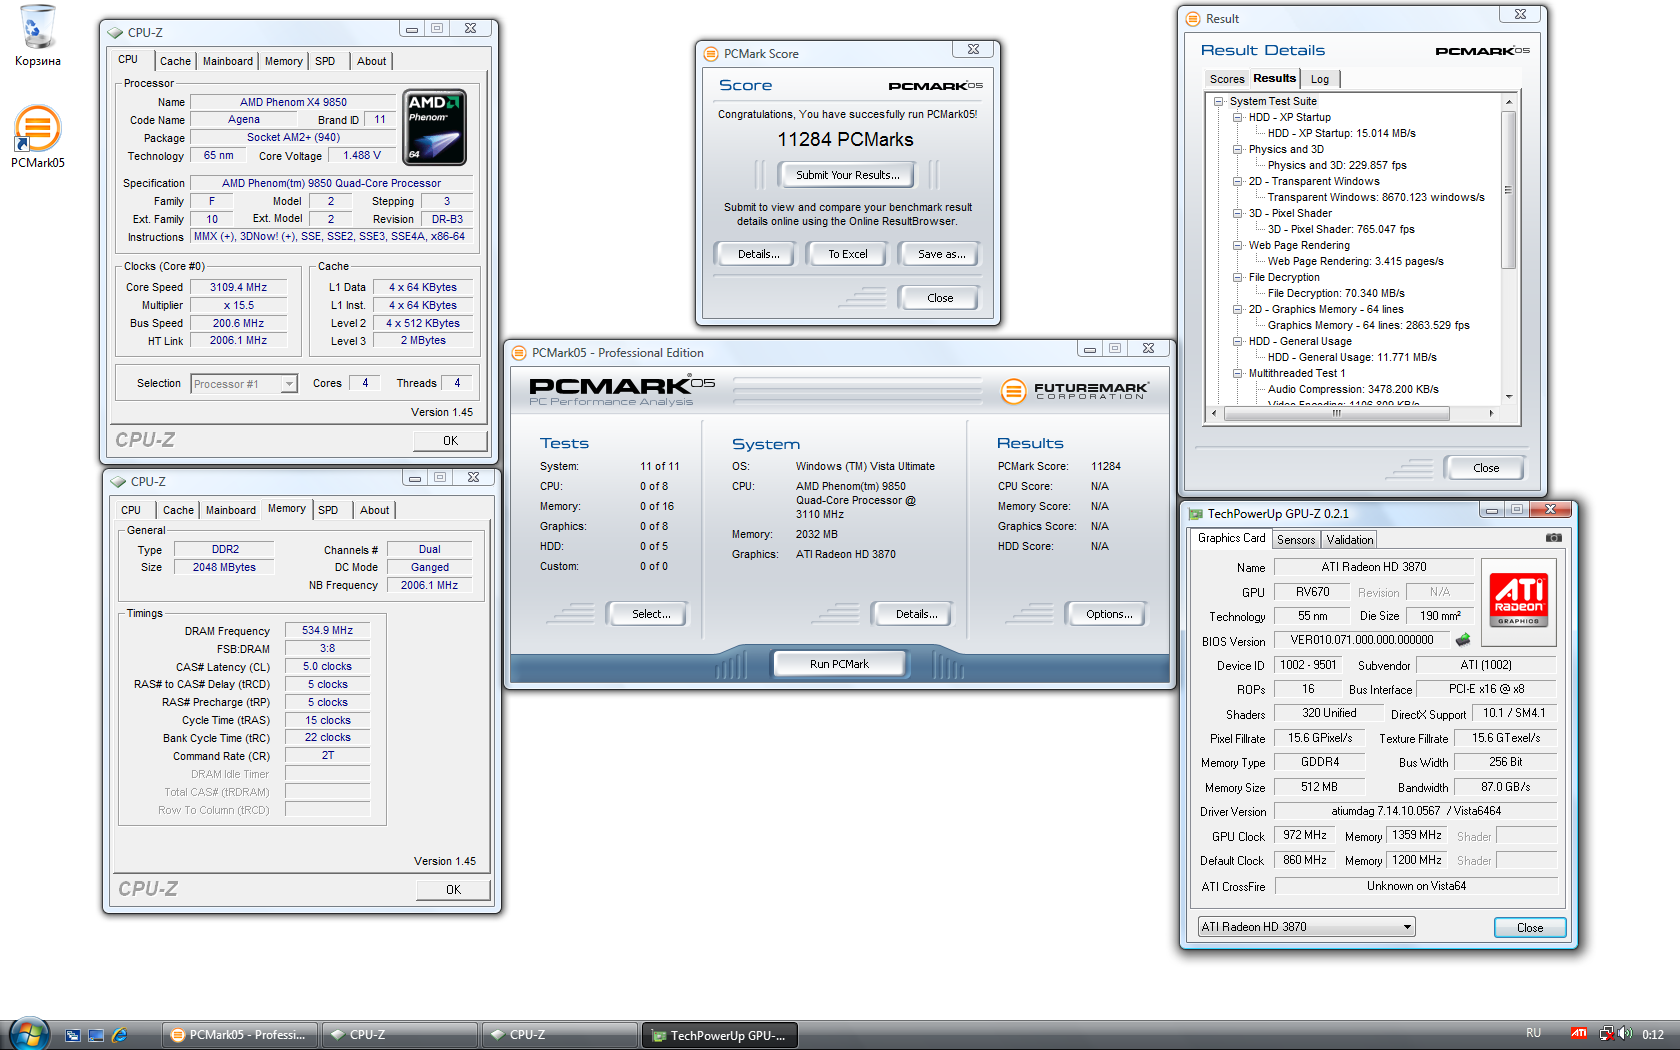Collapse the 3D - Pixel Shader node
Image resolution: width=1680 pixels, height=1050 pixels.
point(1237,213)
